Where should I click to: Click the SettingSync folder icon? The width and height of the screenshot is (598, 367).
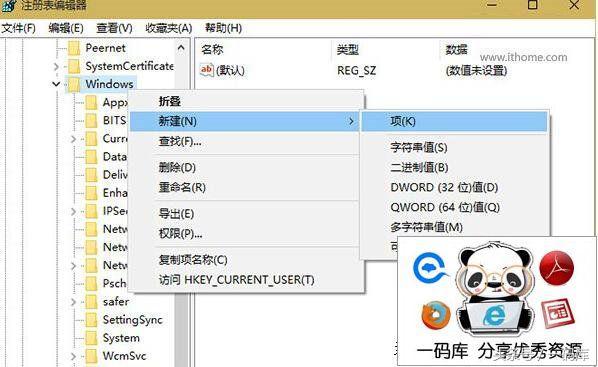(91, 320)
